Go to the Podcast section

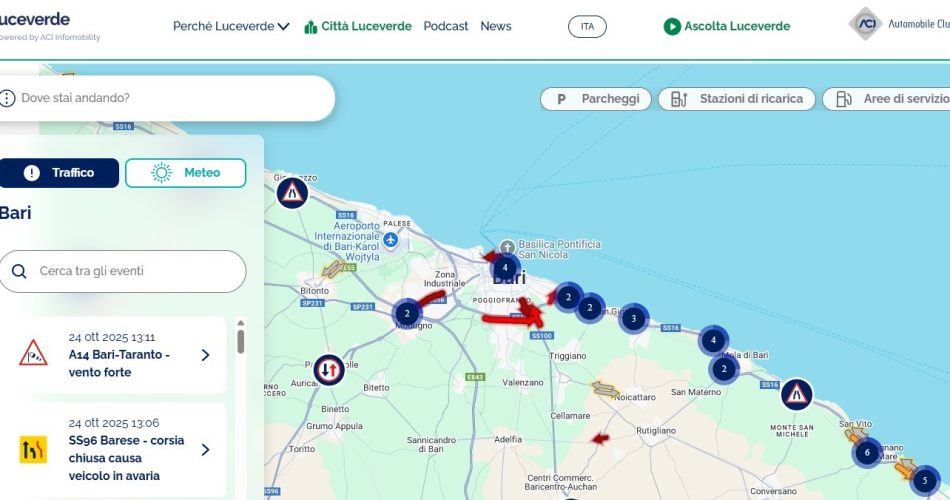click(x=445, y=26)
